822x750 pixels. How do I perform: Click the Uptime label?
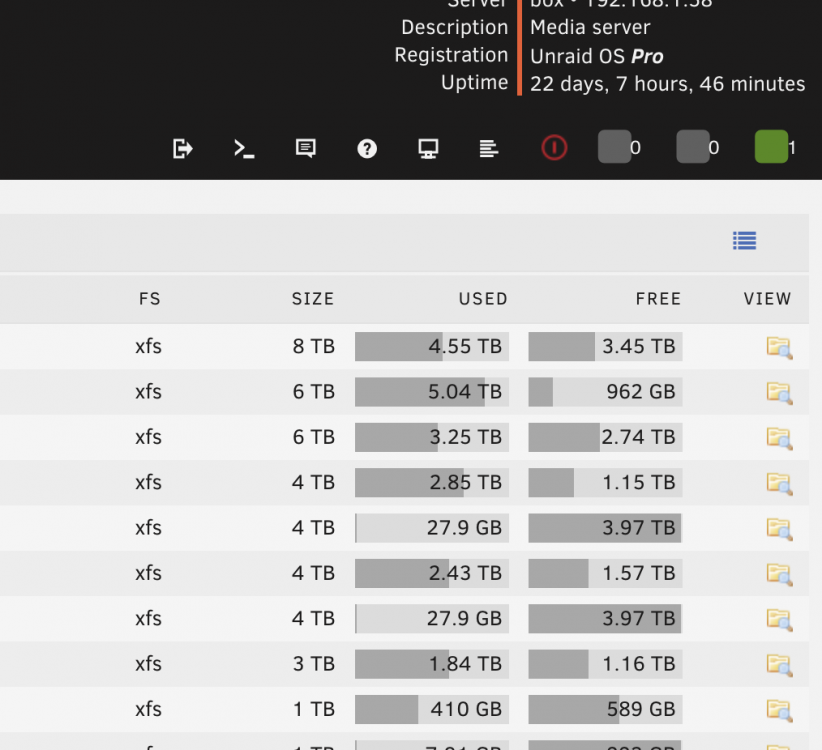pyautogui.click(x=474, y=82)
